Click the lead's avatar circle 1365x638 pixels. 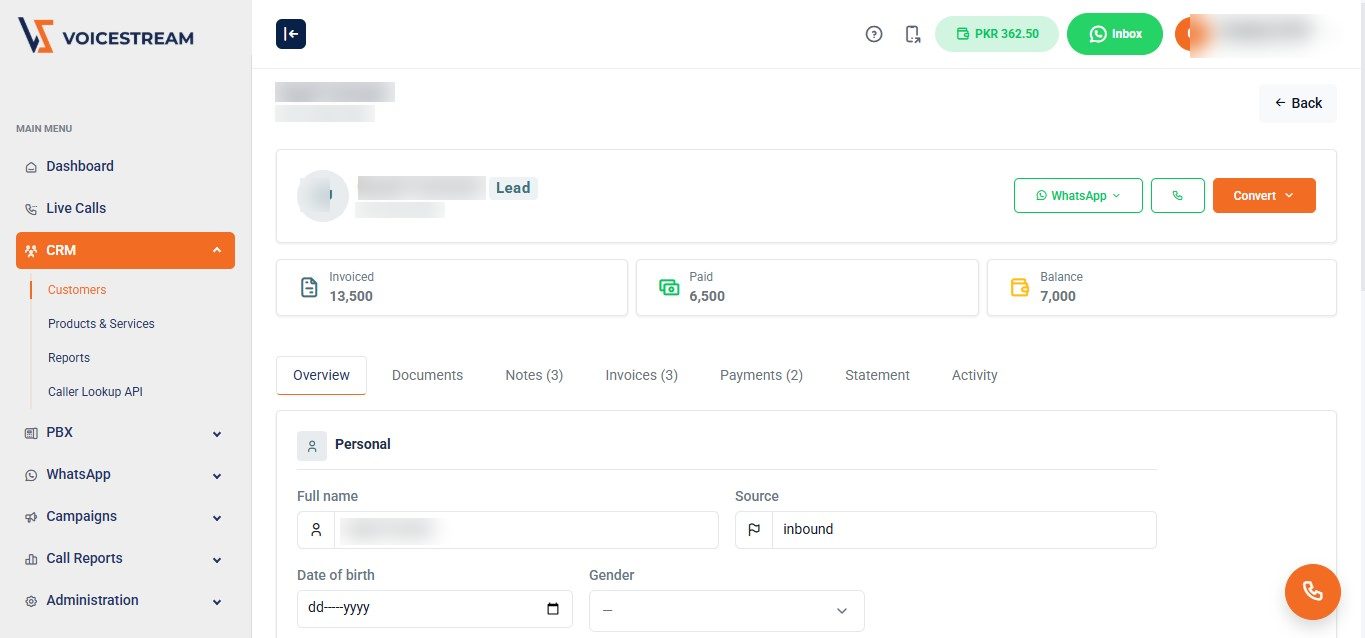coord(323,196)
